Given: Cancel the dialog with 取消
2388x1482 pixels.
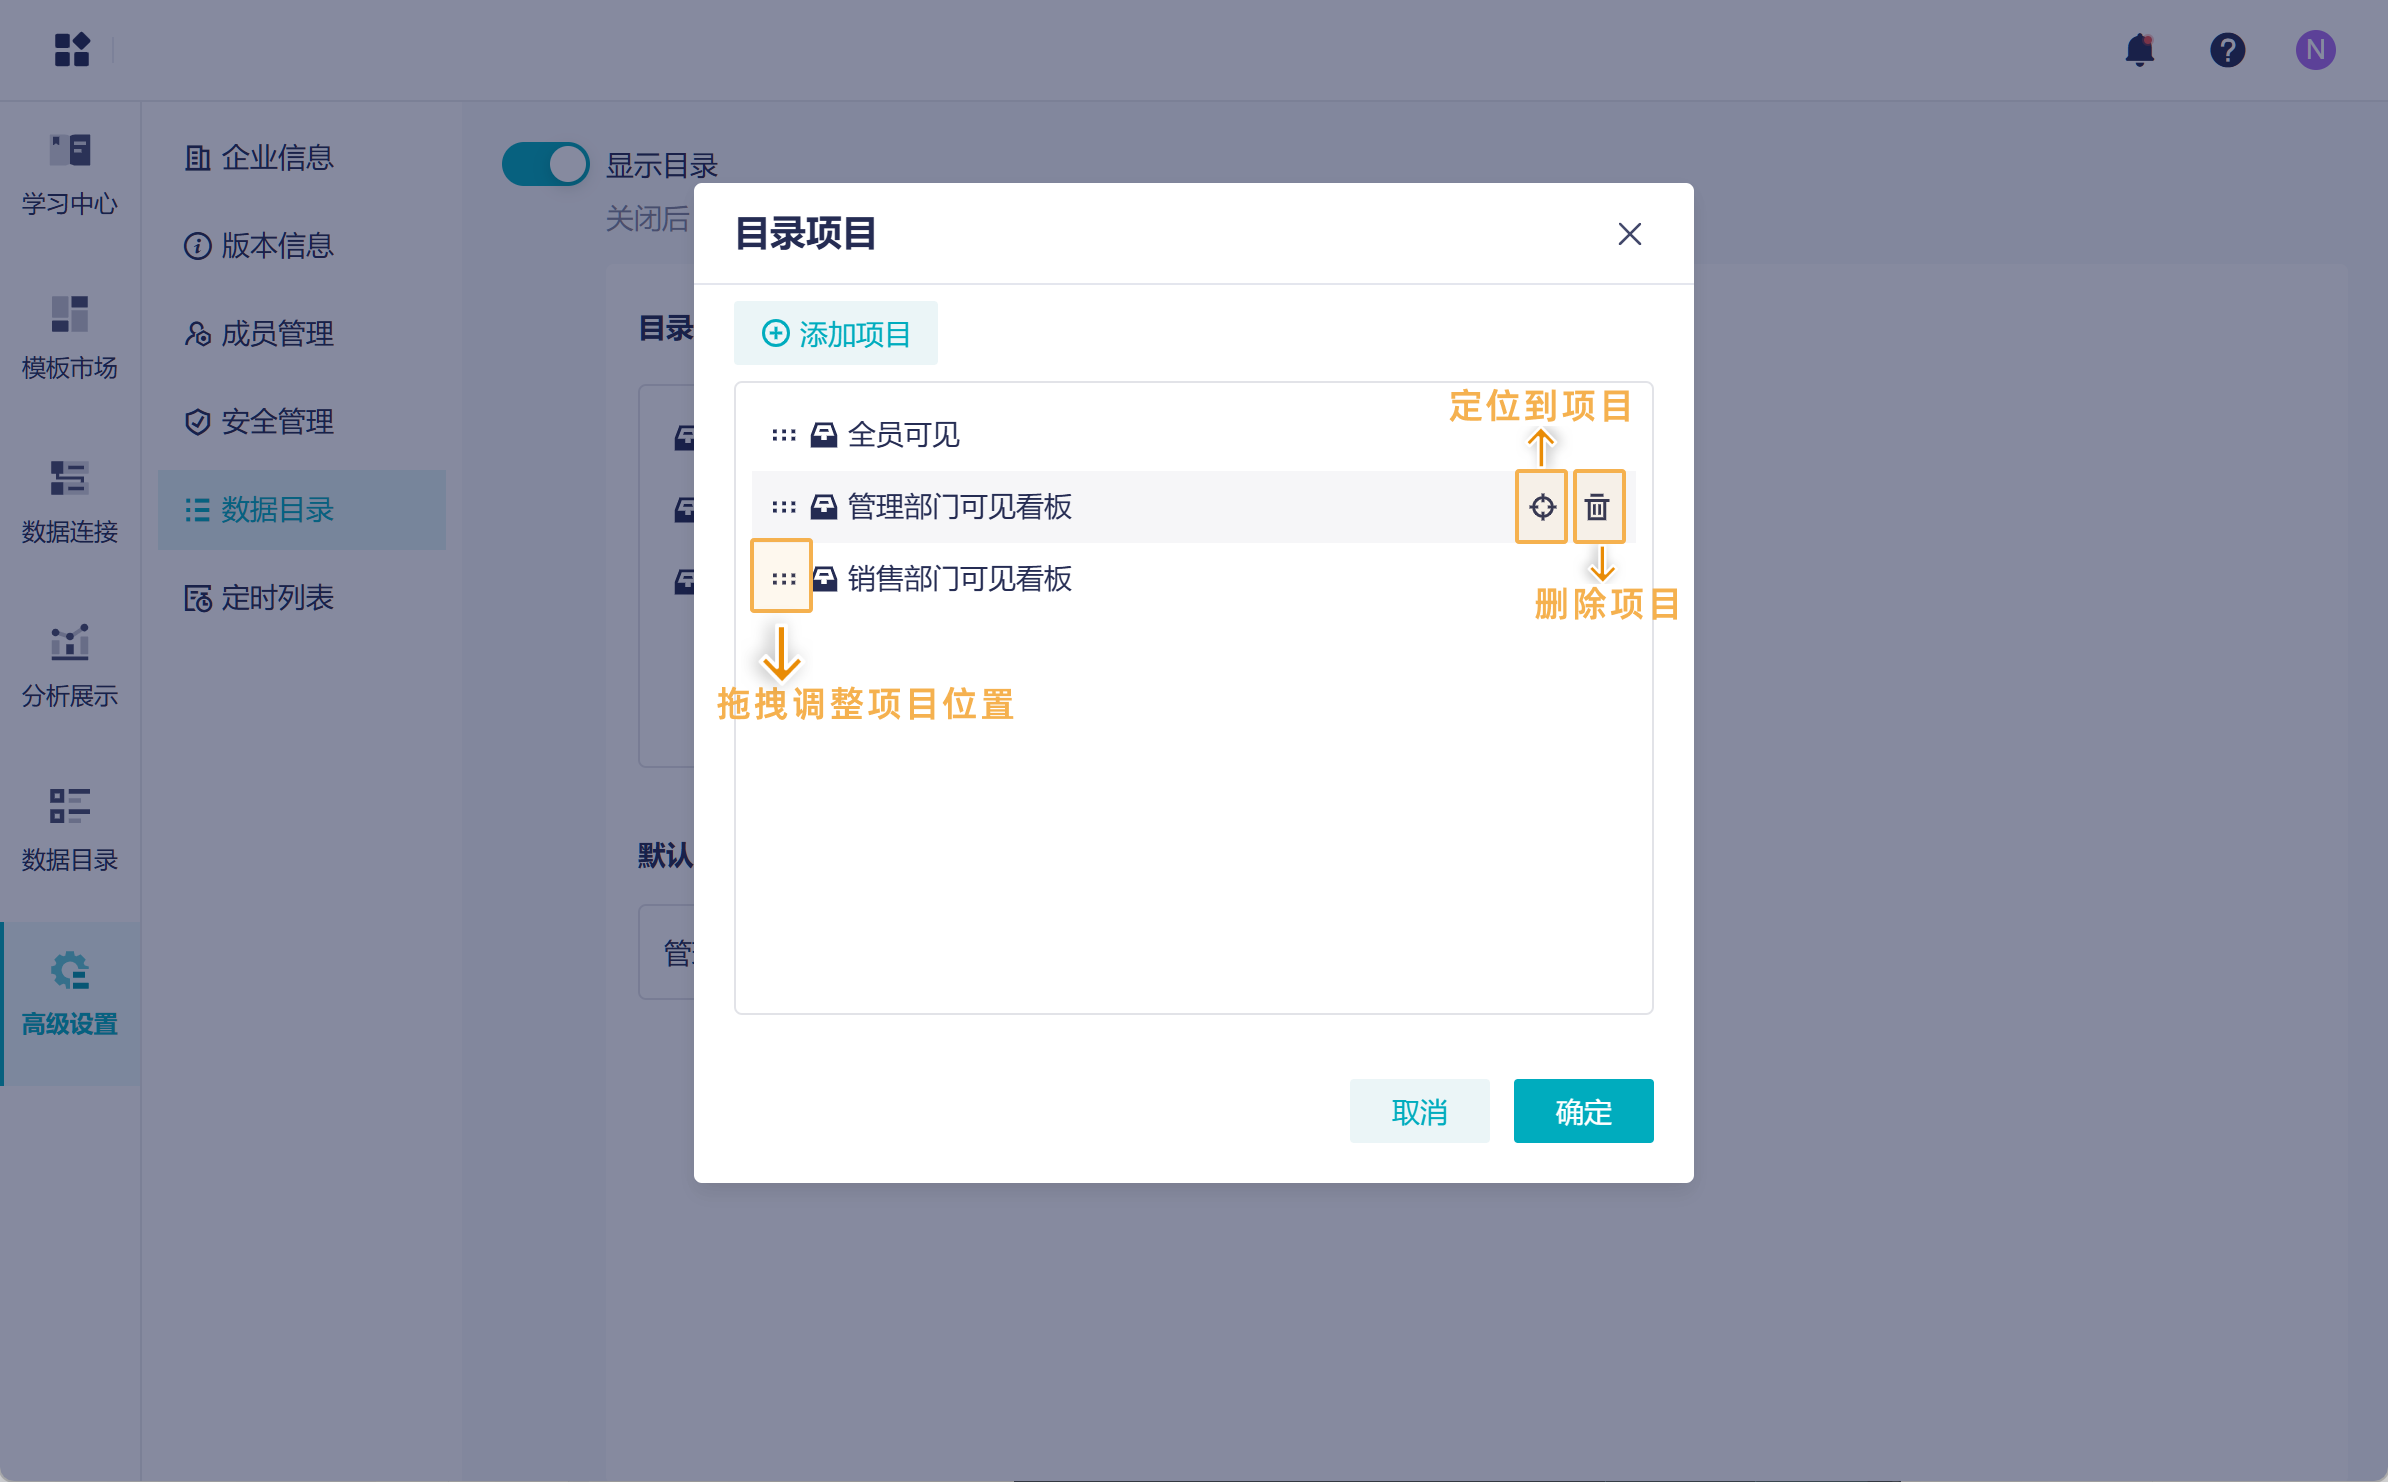Looking at the screenshot, I should pyautogui.click(x=1420, y=1111).
